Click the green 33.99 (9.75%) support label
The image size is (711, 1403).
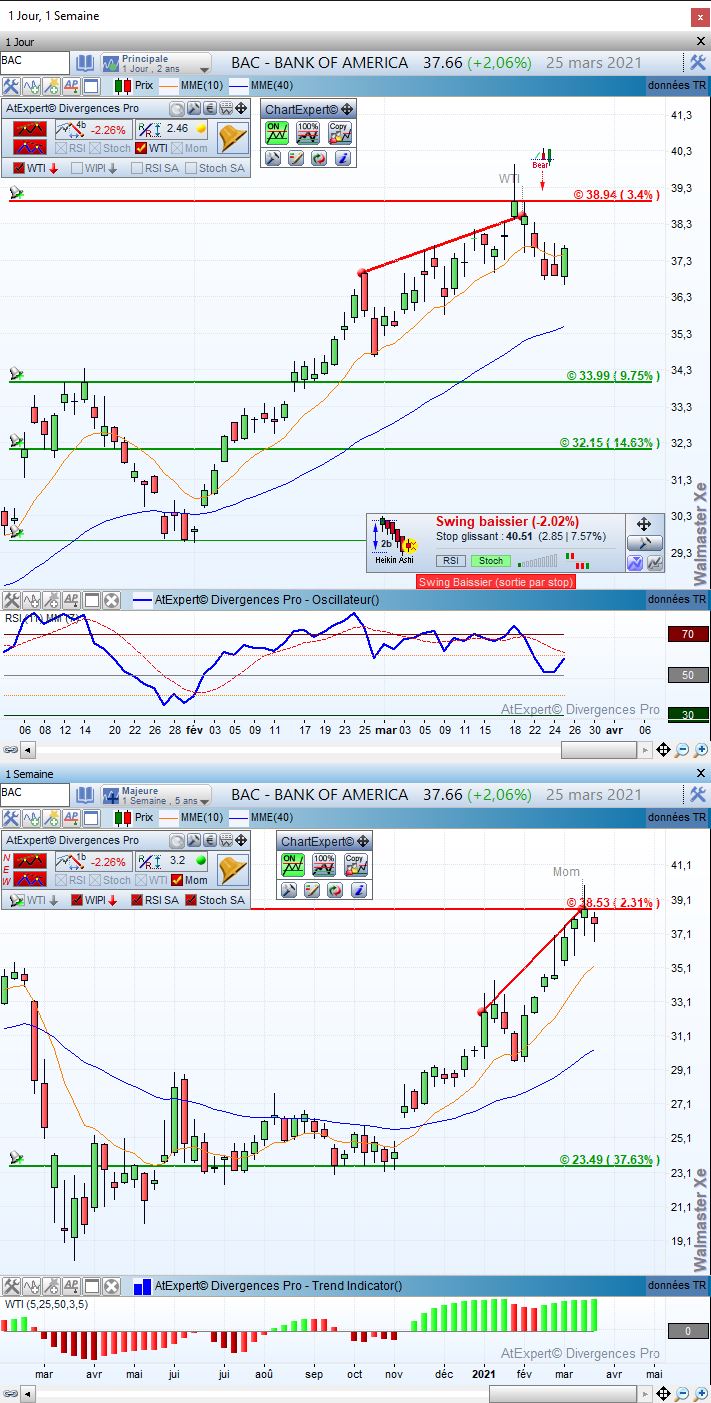click(x=611, y=376)
